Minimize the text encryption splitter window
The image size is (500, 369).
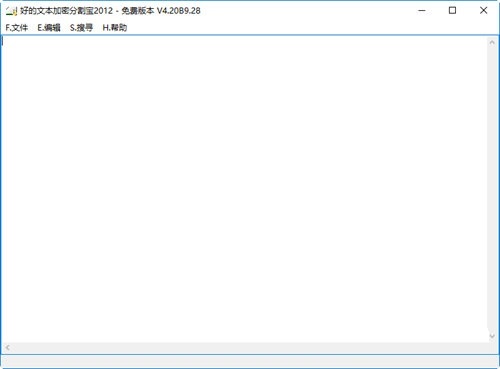(422, 11)
